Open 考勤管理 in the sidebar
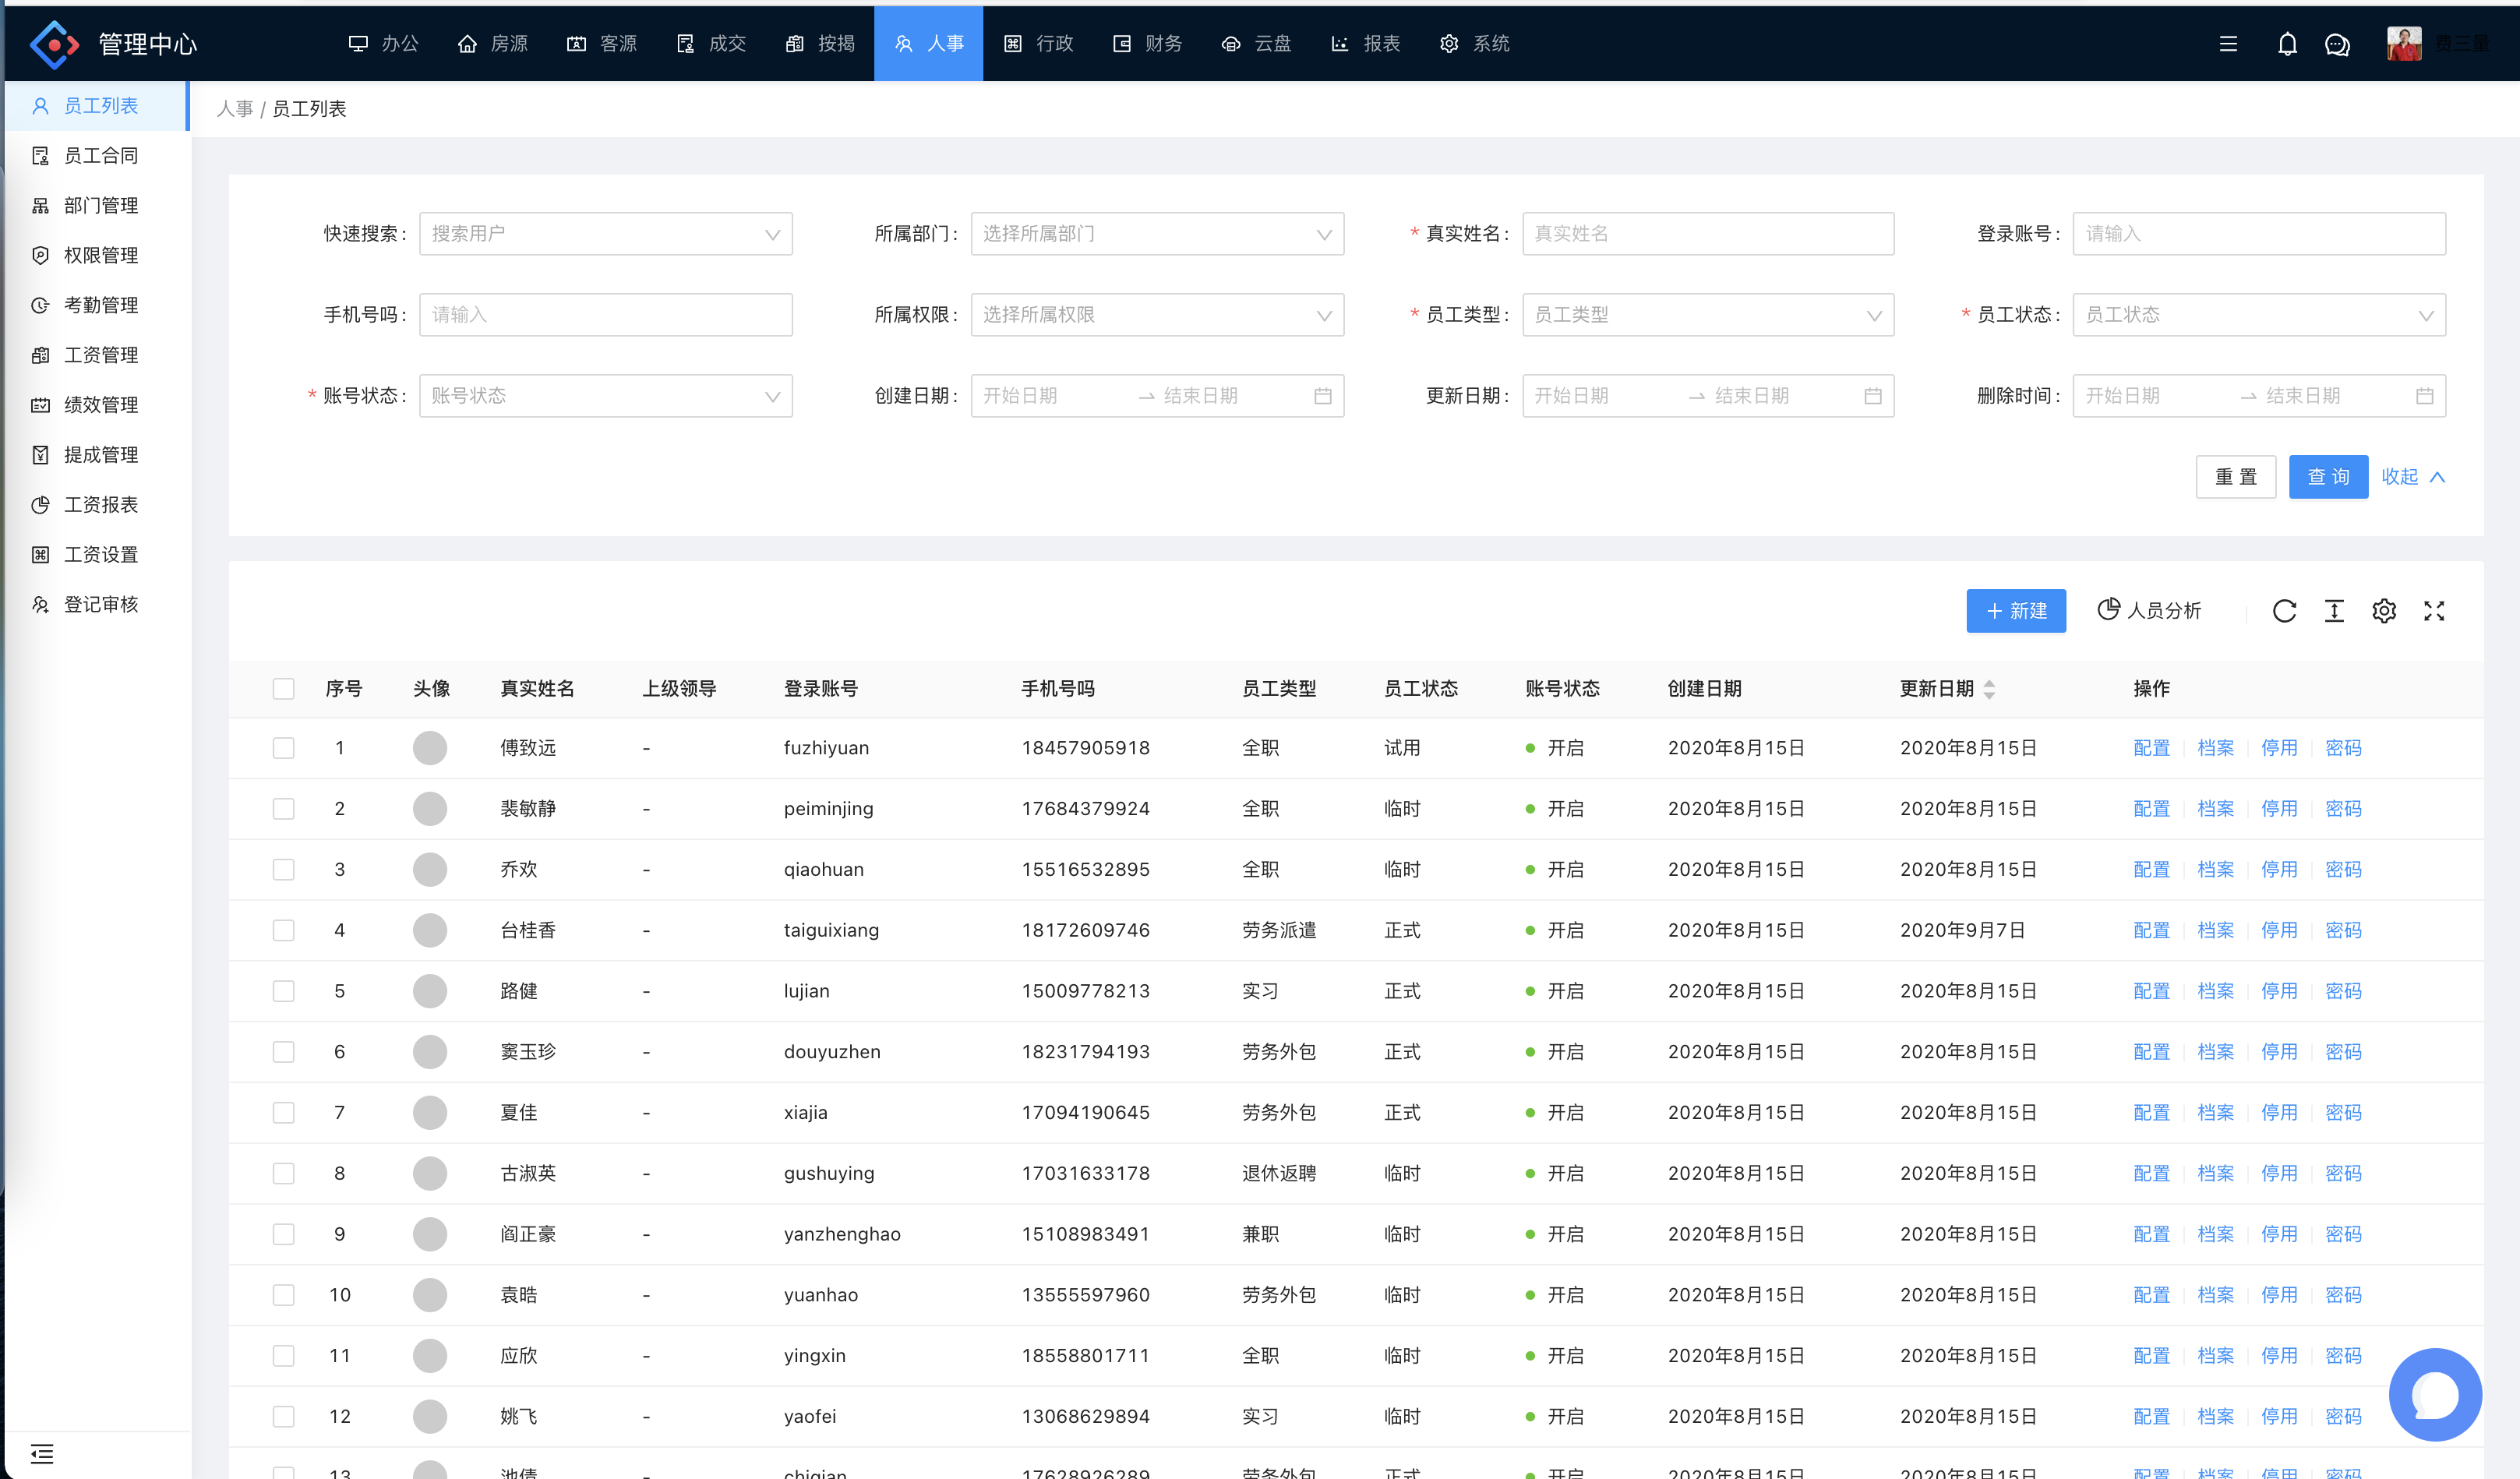Image resolution: width=2520 pixels, height=1479 pixels. [x=96, y=305]
